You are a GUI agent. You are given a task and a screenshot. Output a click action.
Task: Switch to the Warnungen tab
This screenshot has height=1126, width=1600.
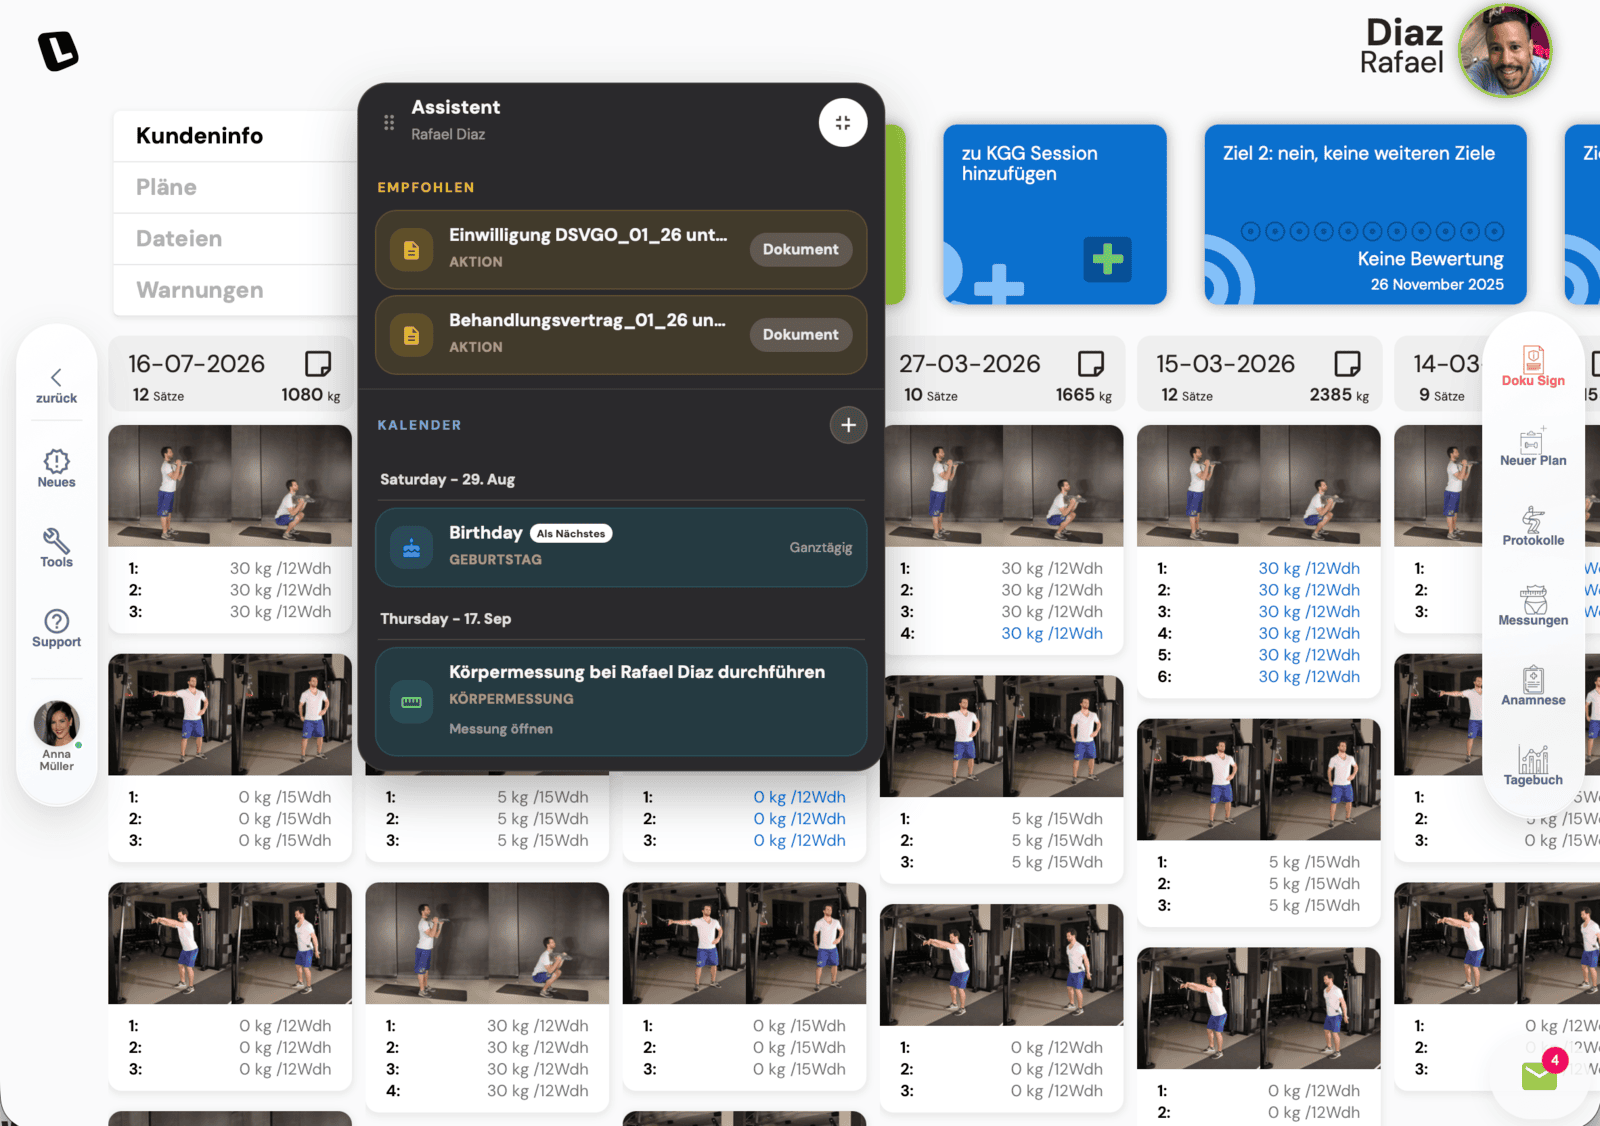235,290
